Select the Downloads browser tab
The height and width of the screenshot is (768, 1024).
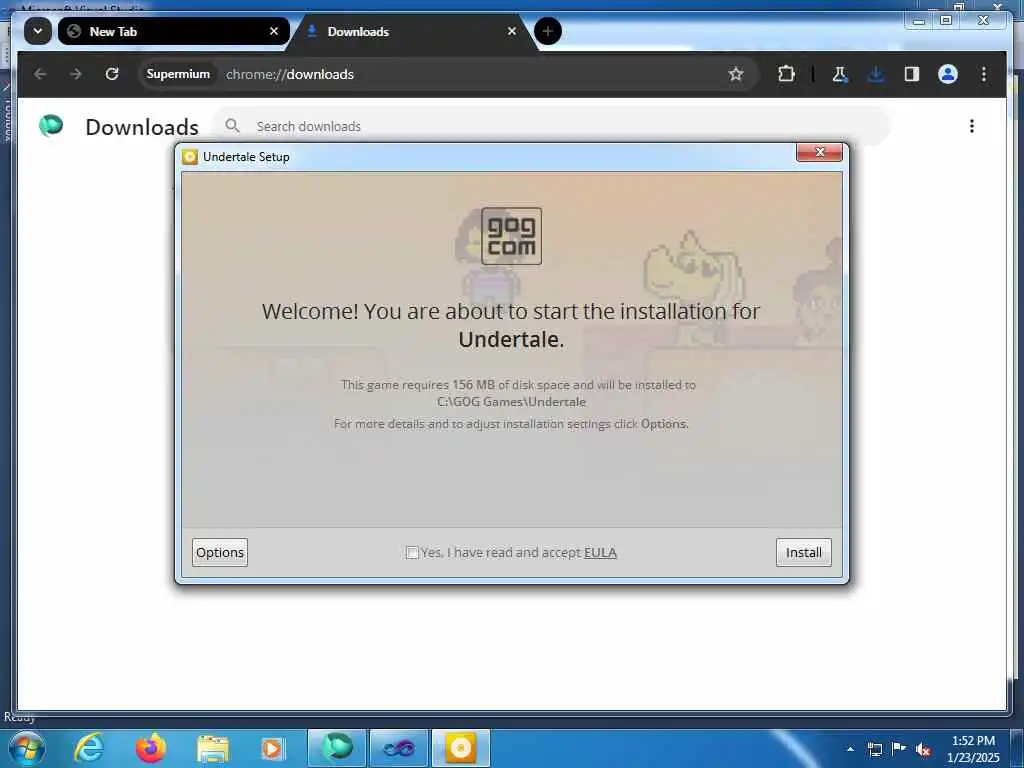click(413, 31)
